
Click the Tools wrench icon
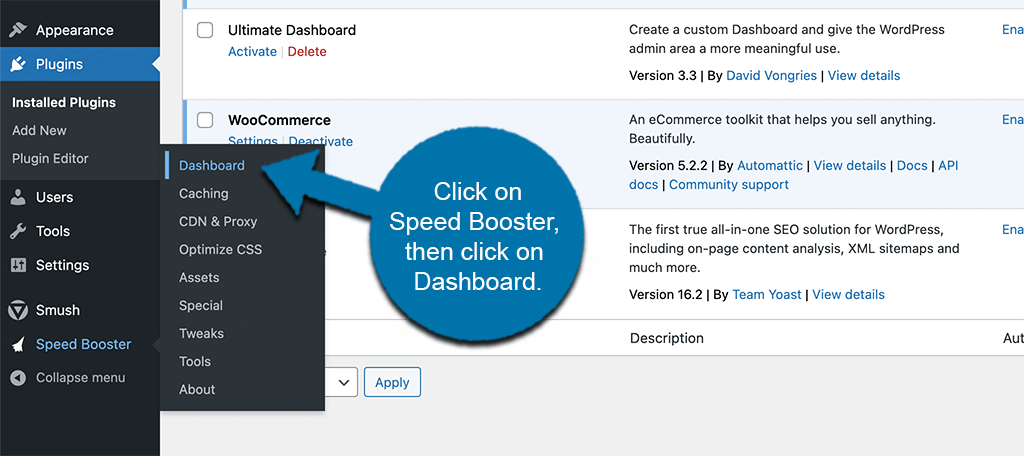(18, 231)
